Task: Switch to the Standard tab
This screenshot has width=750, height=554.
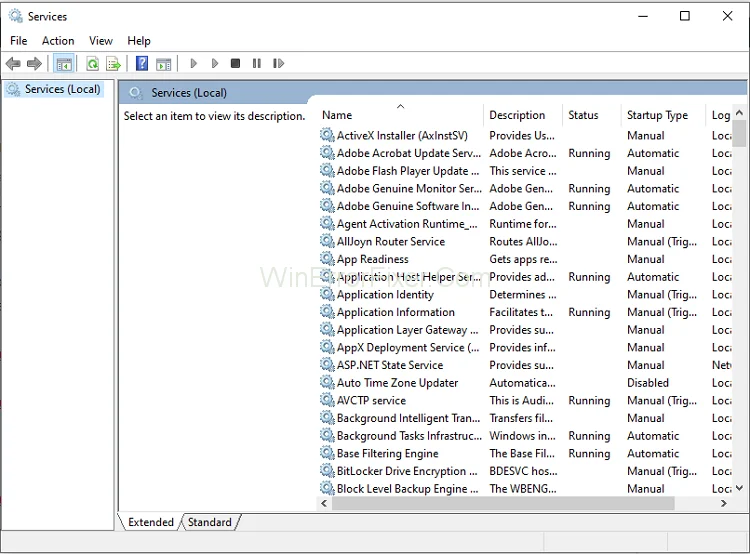Action: [210, 522]
